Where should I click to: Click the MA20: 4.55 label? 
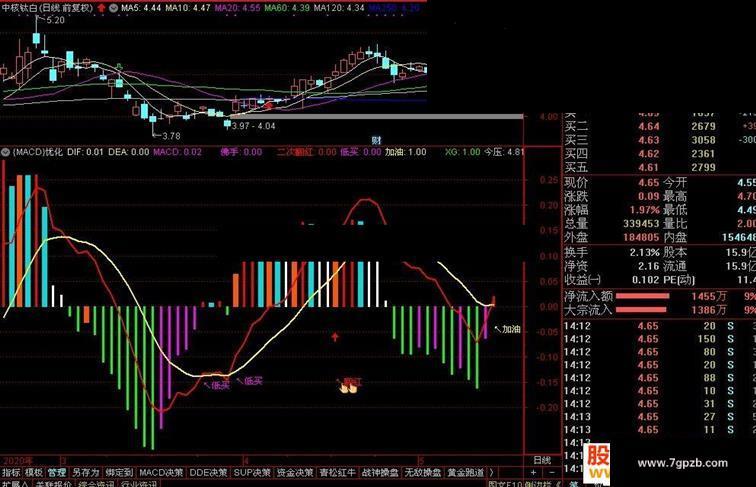tap(237, 8)
